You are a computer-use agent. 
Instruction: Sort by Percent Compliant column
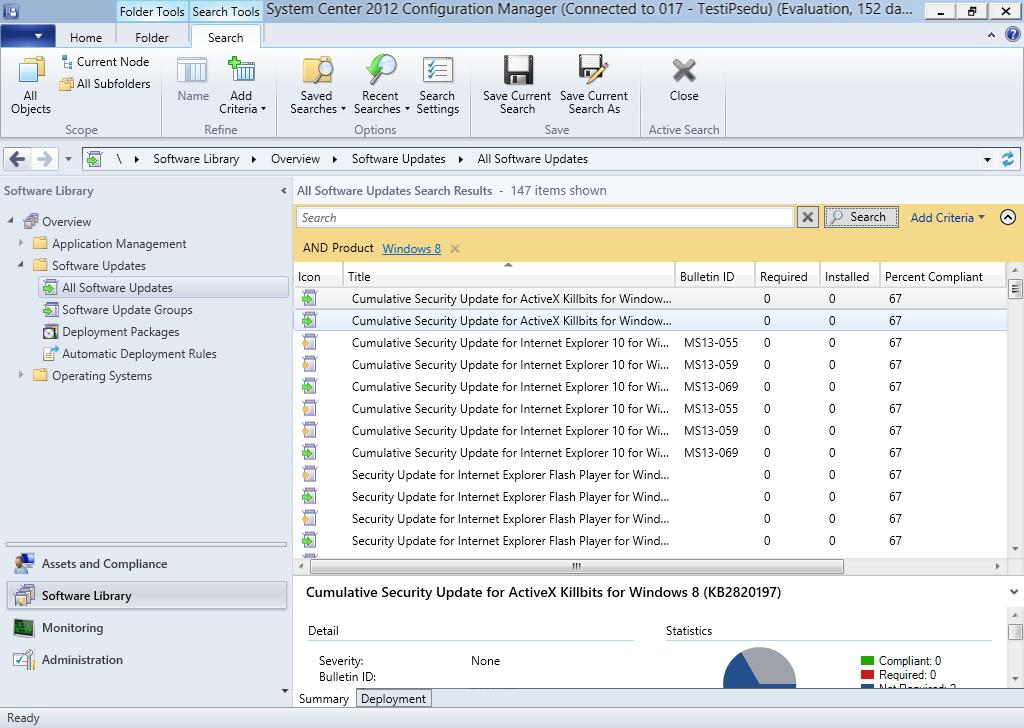[942, 276]
